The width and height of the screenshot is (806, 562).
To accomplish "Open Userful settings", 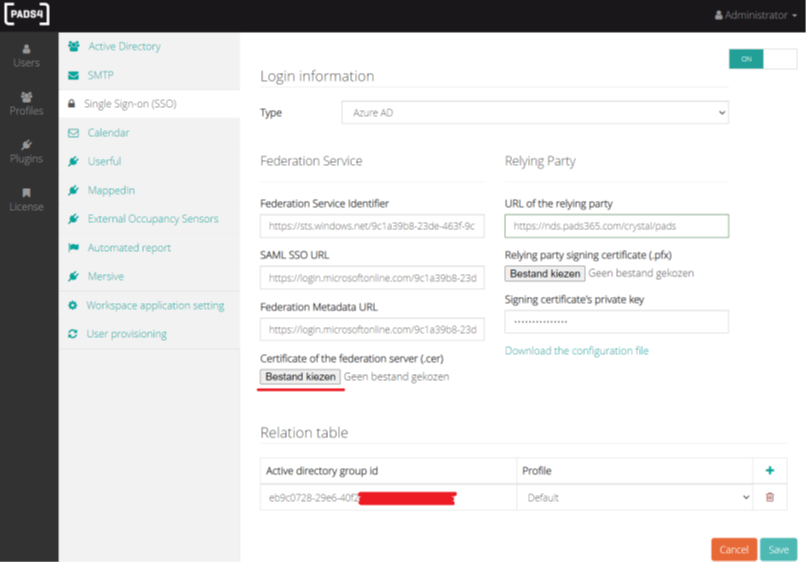I will 104,161.
